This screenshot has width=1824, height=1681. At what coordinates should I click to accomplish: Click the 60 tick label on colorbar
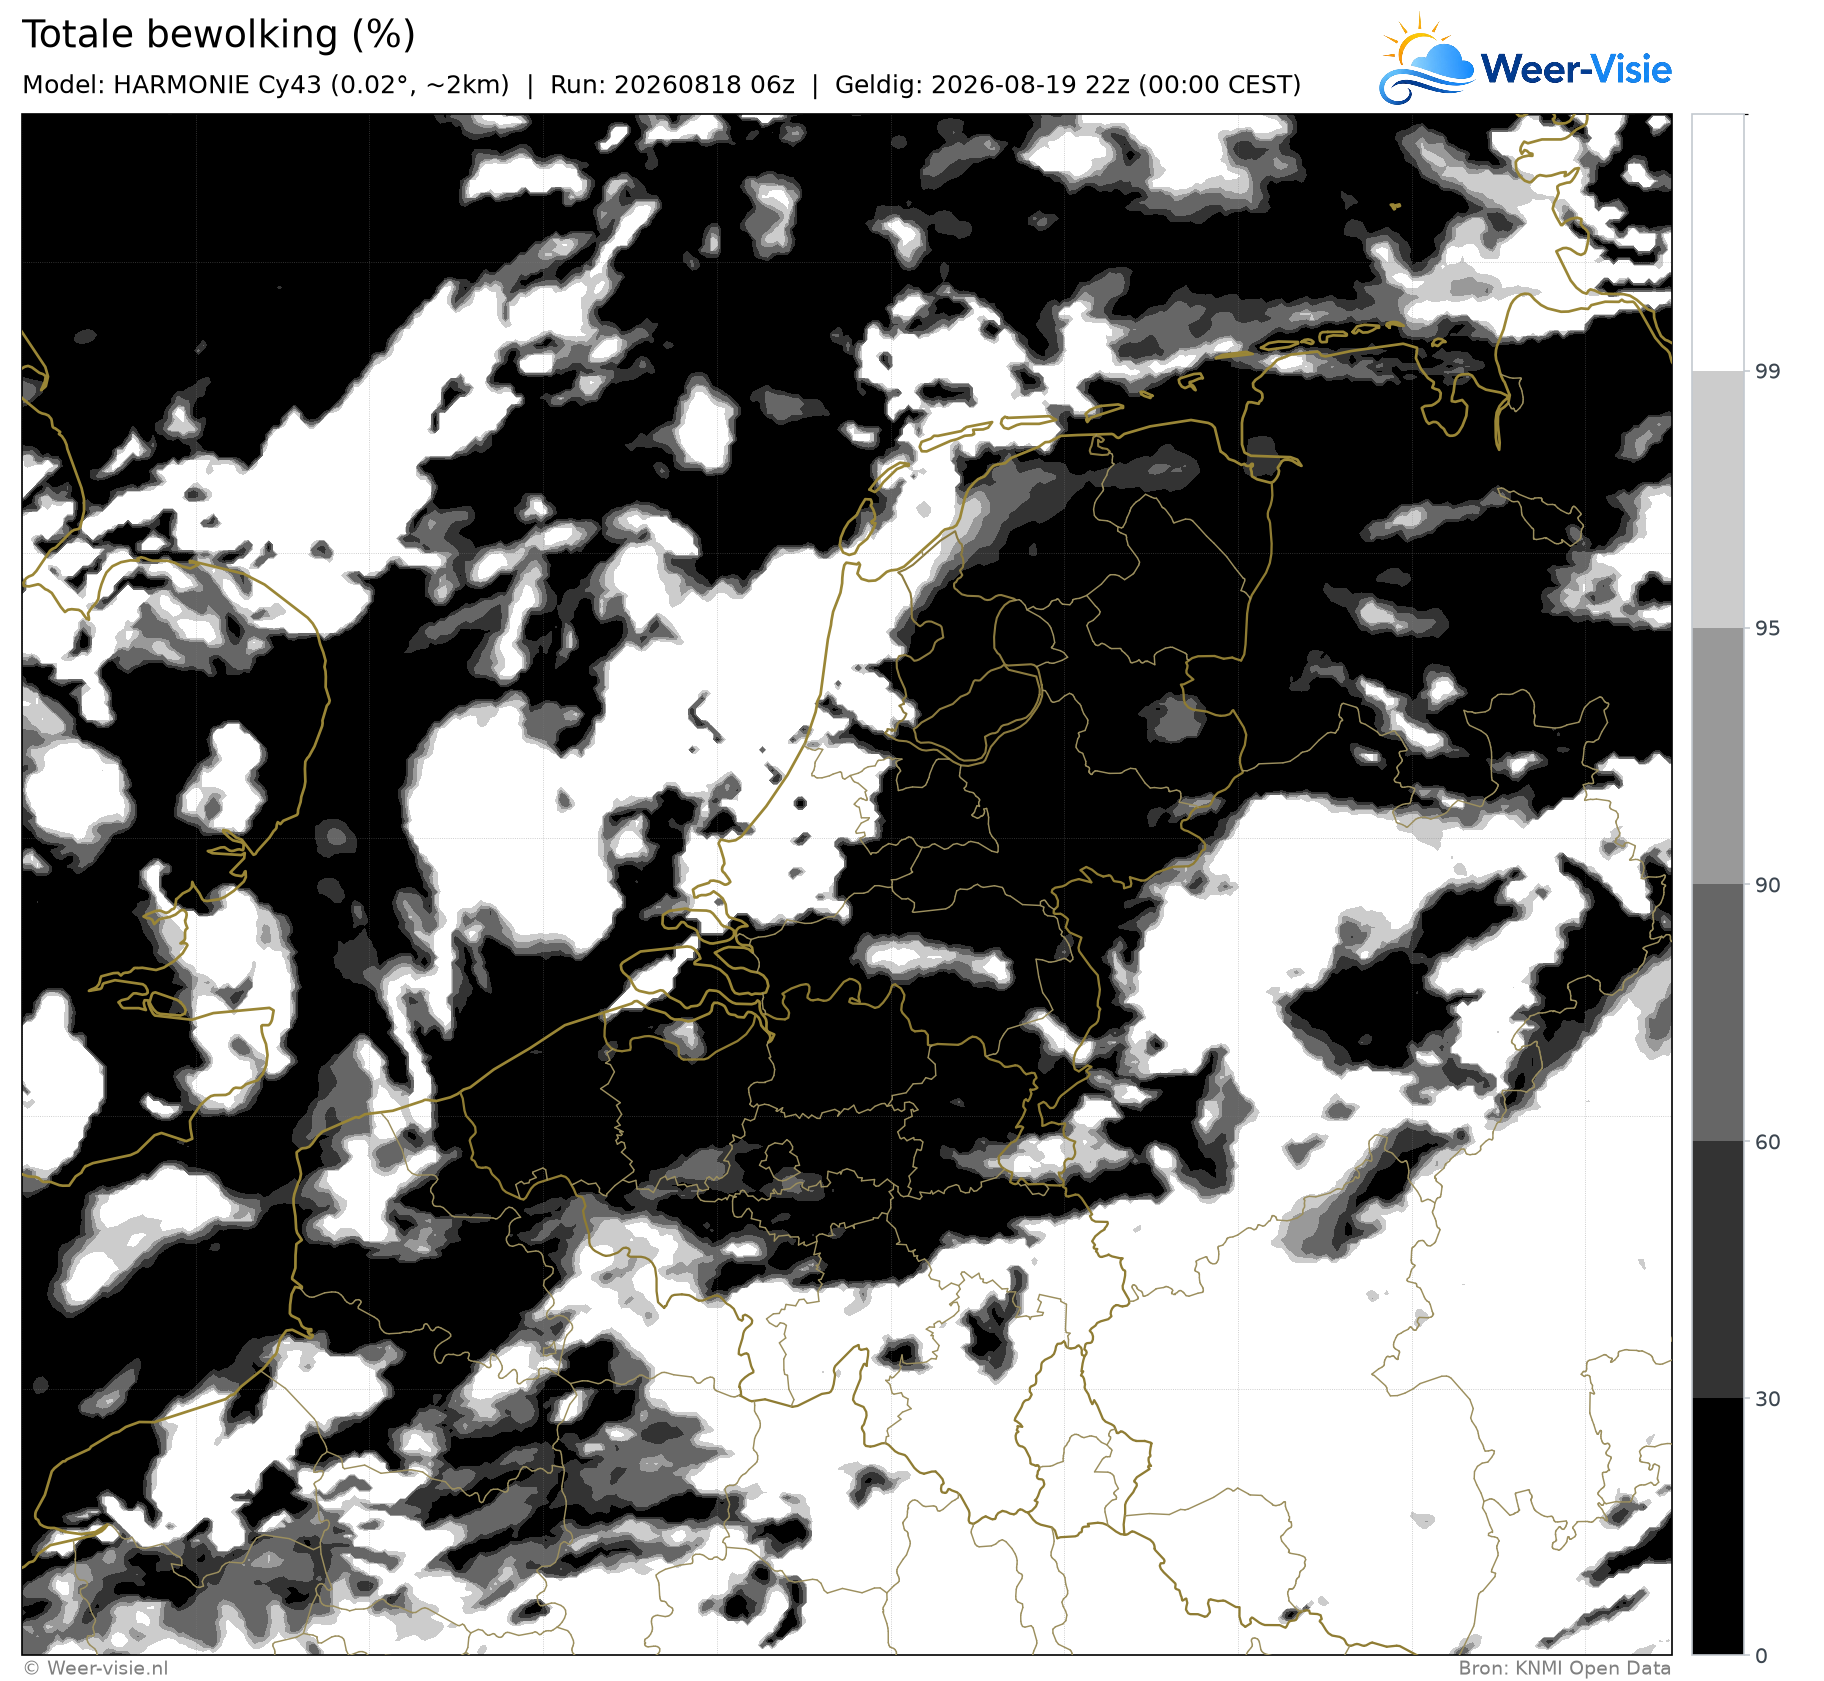1767,1142
